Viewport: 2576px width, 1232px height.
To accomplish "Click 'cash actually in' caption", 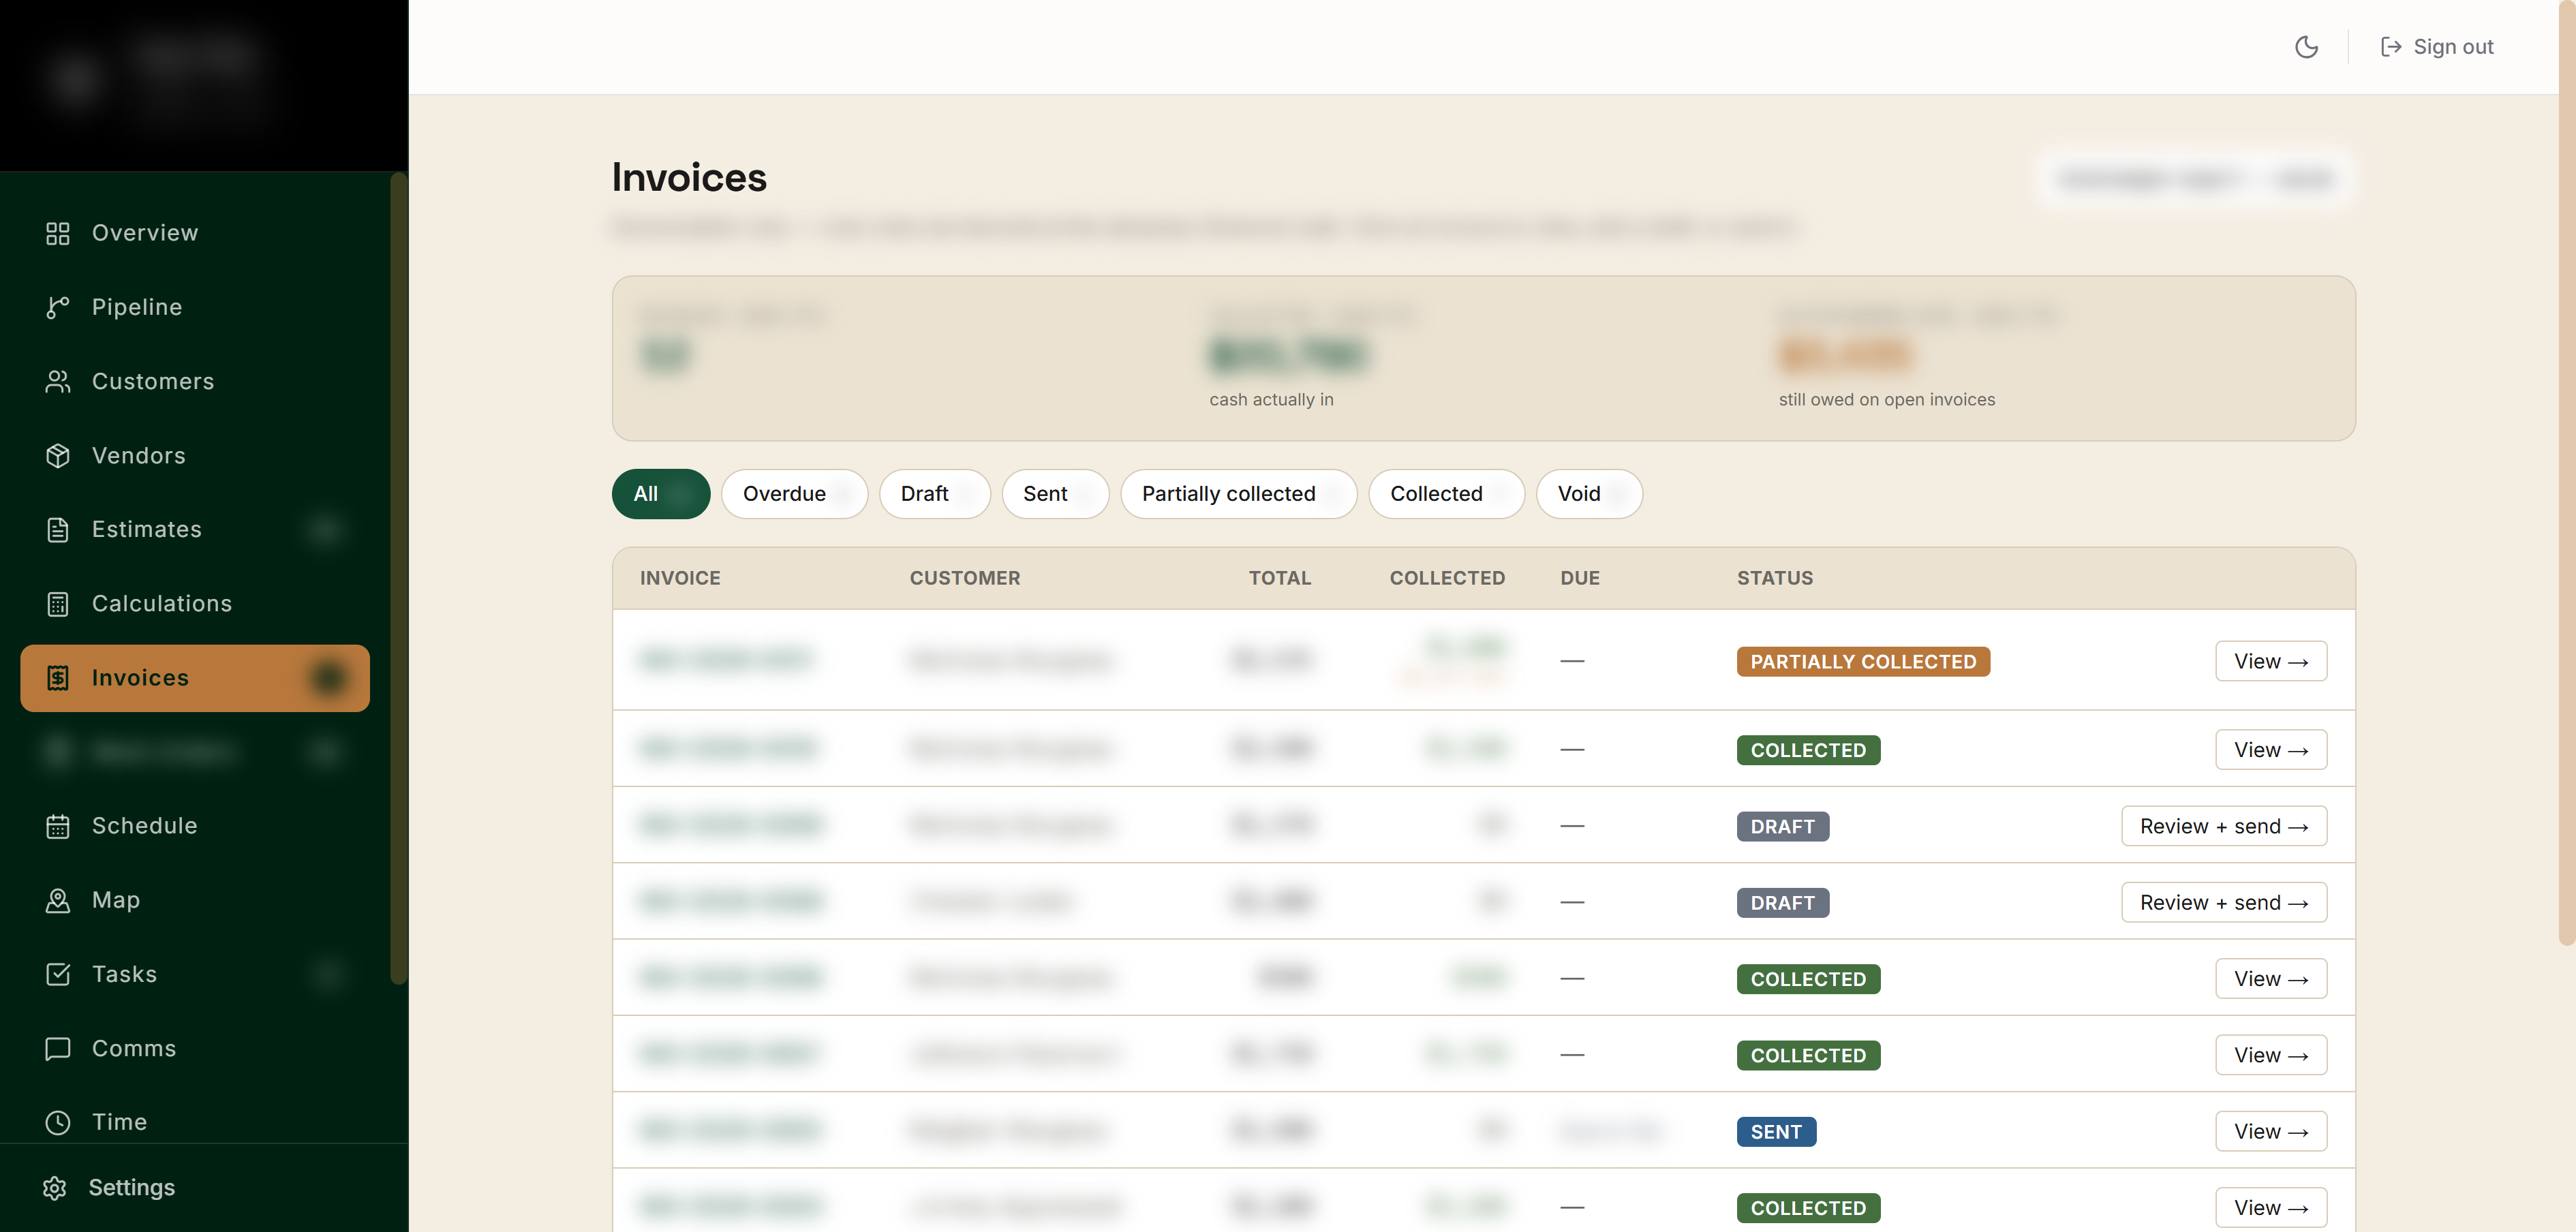I will (1271, 400).
